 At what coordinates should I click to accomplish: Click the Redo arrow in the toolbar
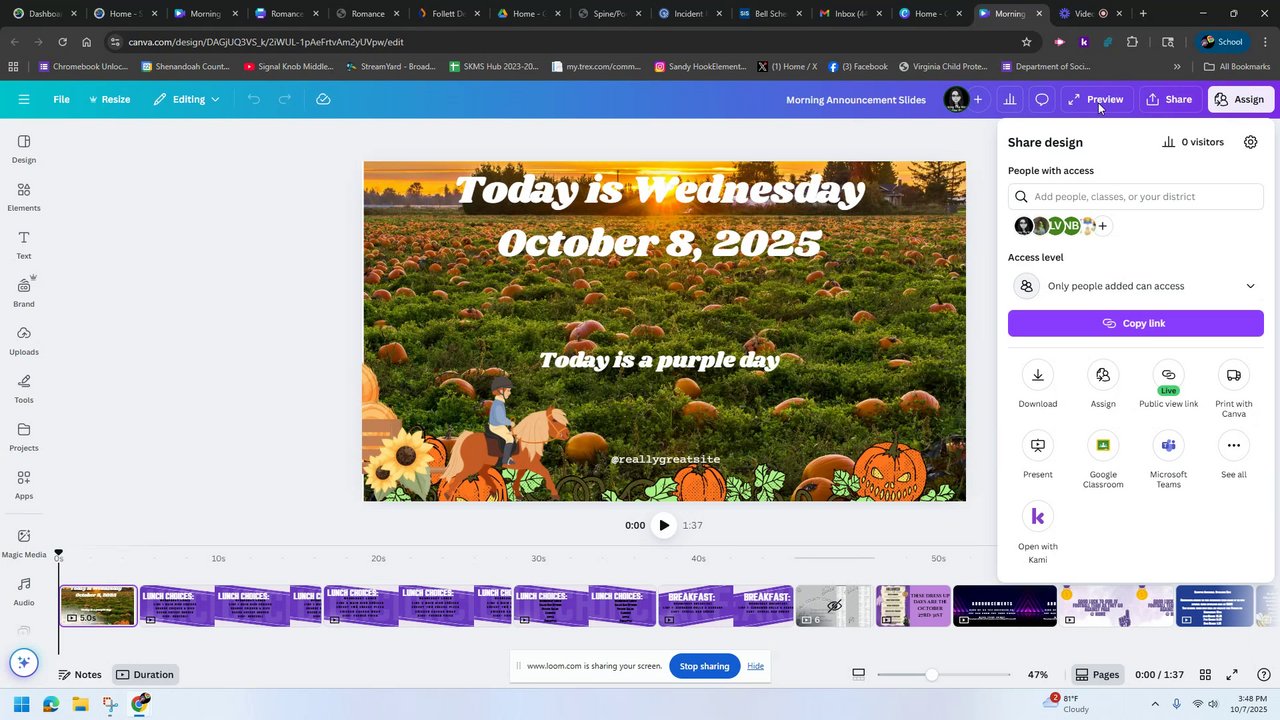(285, 99)
